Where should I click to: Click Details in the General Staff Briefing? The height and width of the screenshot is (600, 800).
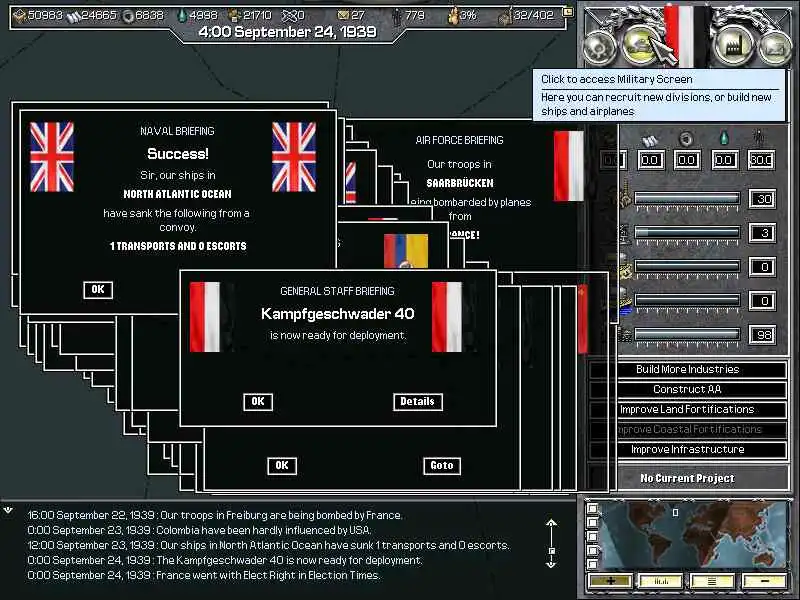417,402
